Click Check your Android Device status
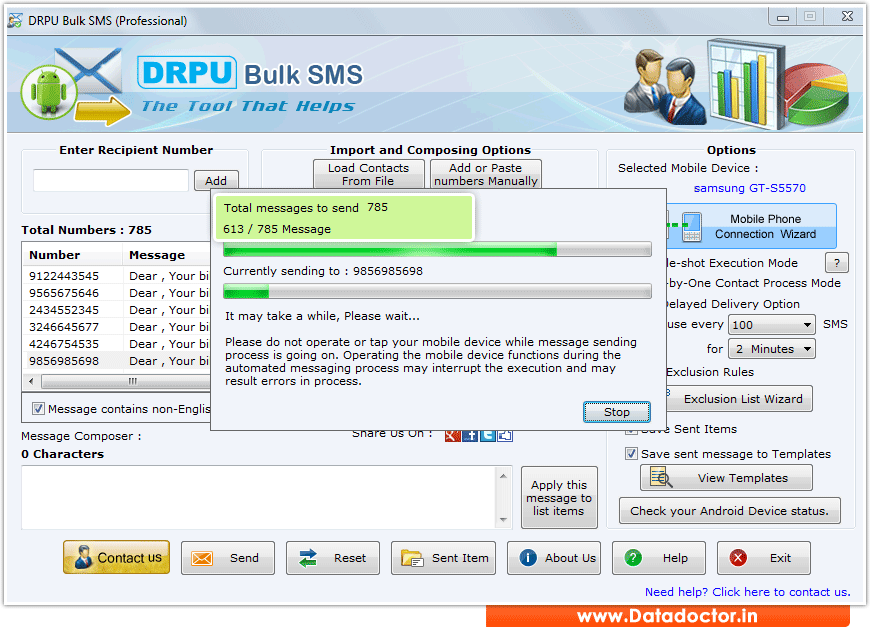This screenshot has width=870, height=627. pyautogui.click(x=730, y=511)
